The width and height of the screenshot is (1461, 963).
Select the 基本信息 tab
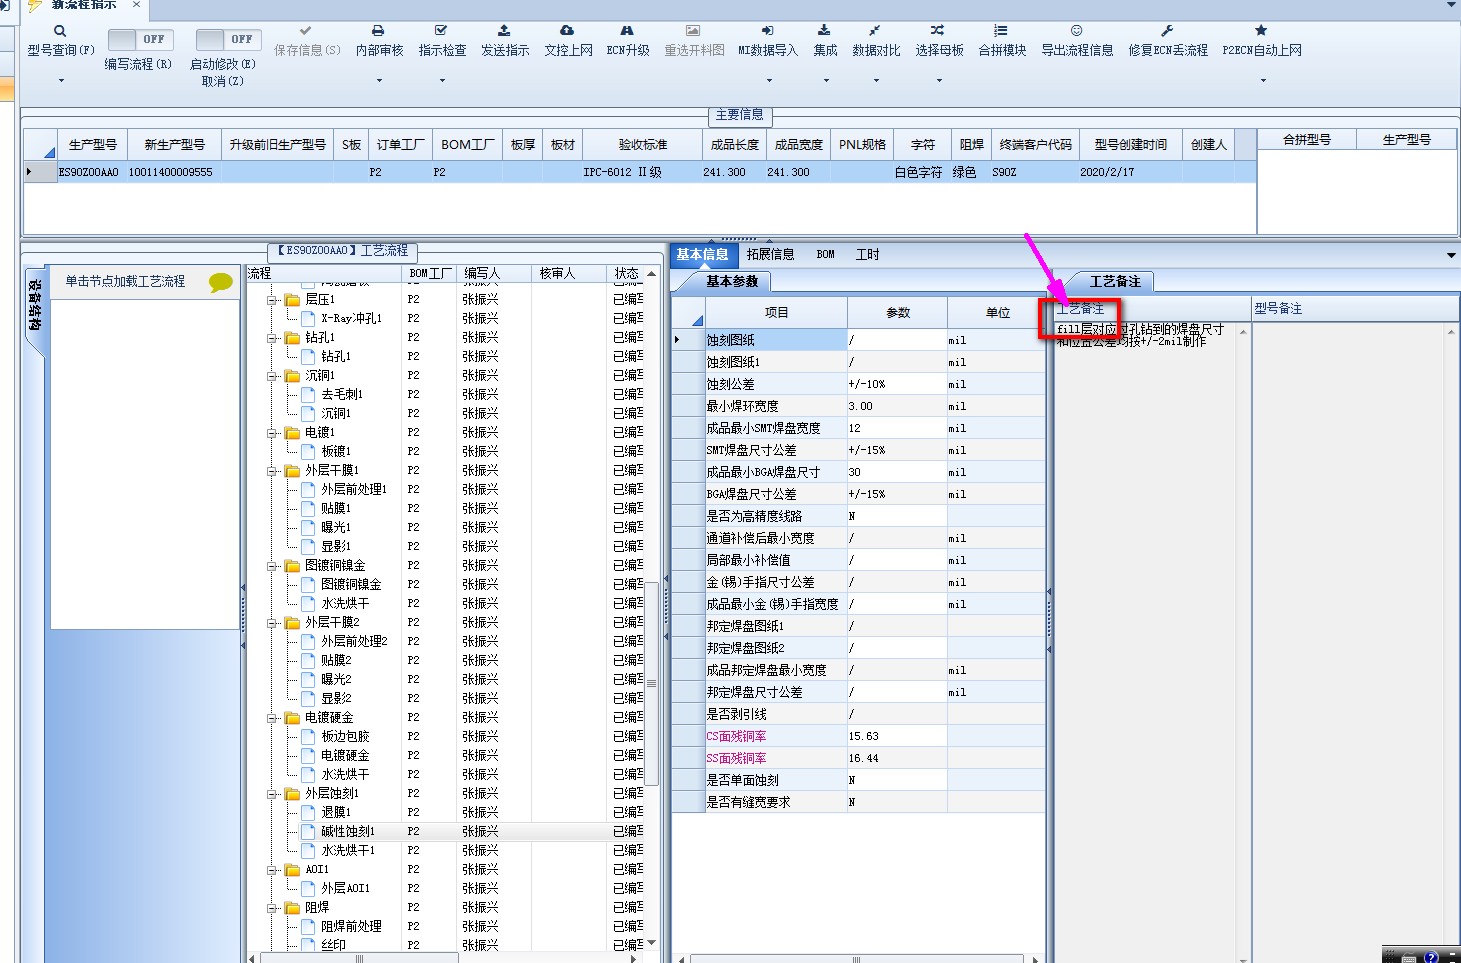tap(702, 254)
